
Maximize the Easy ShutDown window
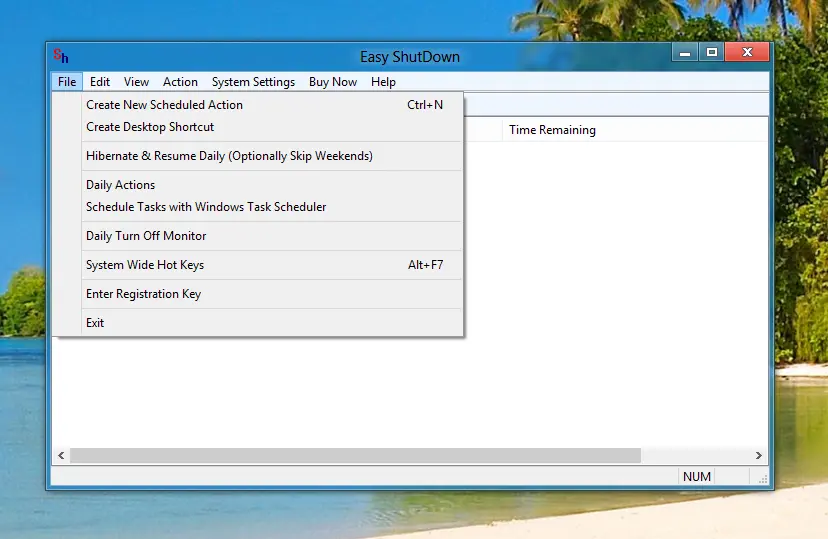712,52
